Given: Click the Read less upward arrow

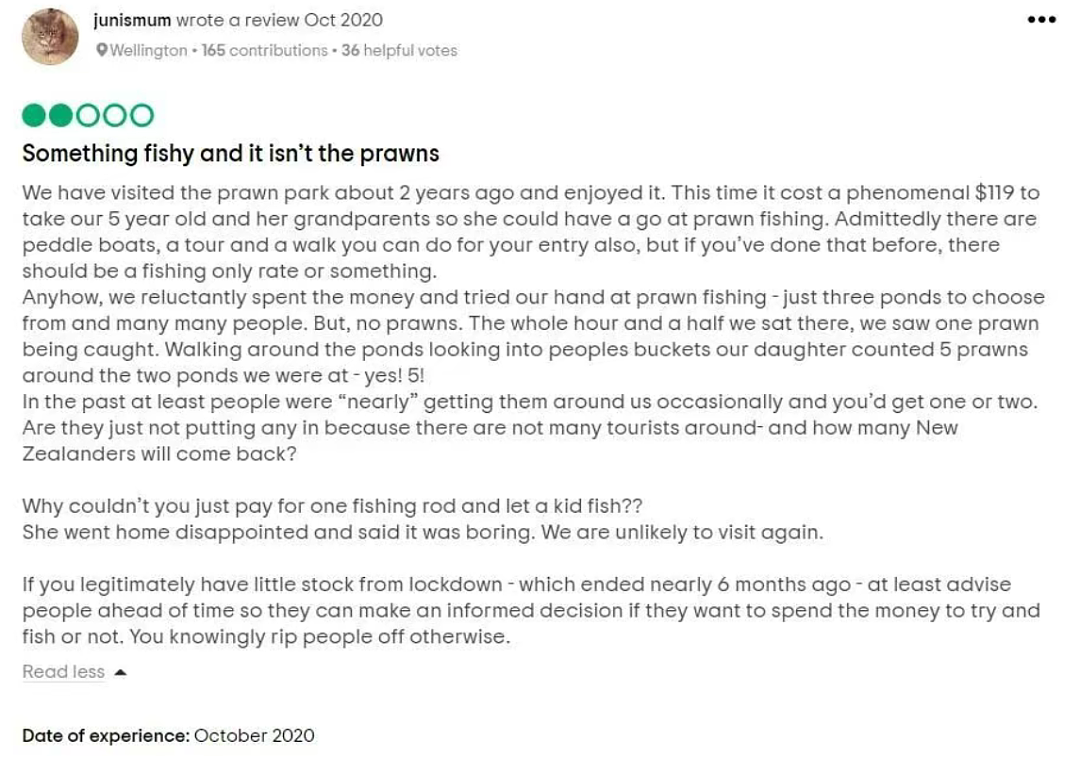Looking at the screenshot, I should (121, 672).
